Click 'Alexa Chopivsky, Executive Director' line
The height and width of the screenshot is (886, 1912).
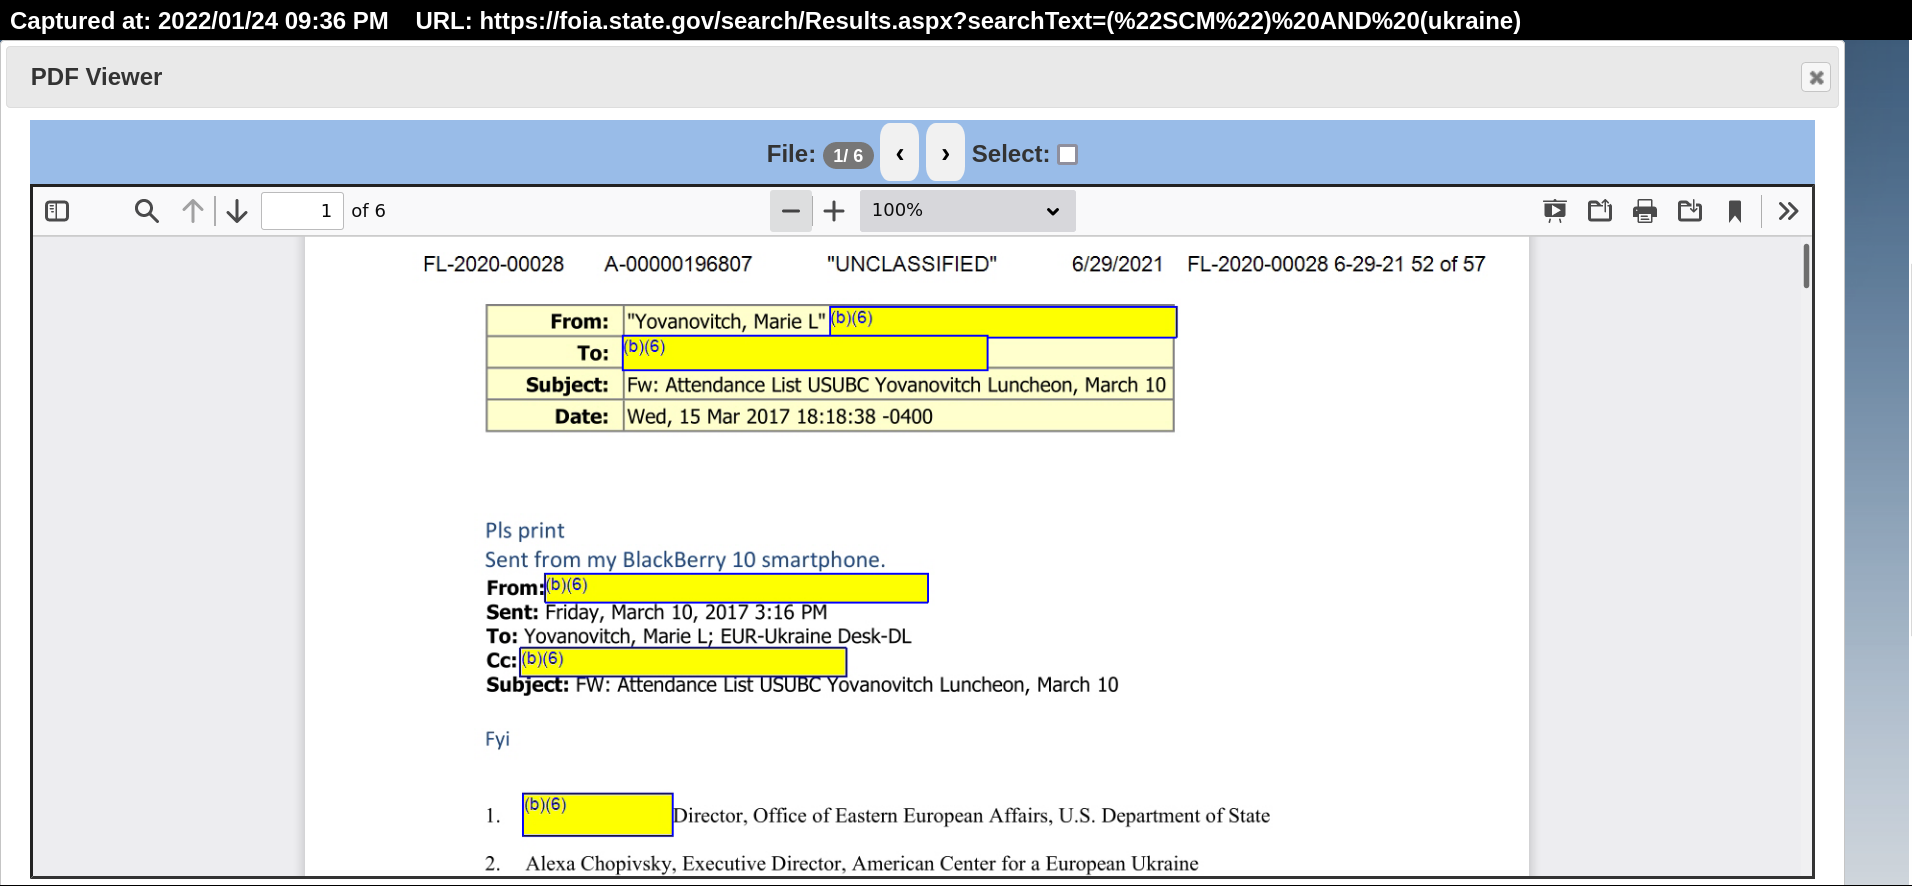(862, 864)
